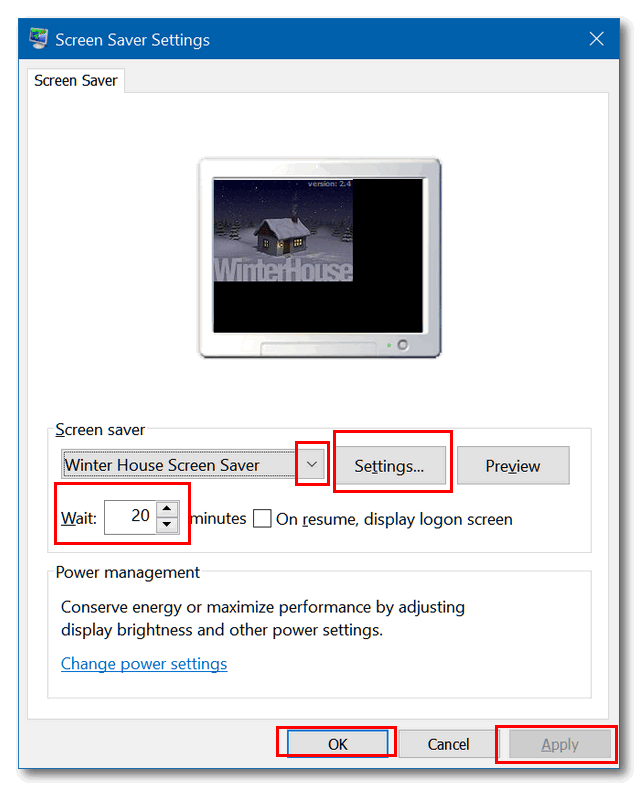Preview the Winter House screen saver
Viewport: 639px width, 788px height.
[513, 466]
